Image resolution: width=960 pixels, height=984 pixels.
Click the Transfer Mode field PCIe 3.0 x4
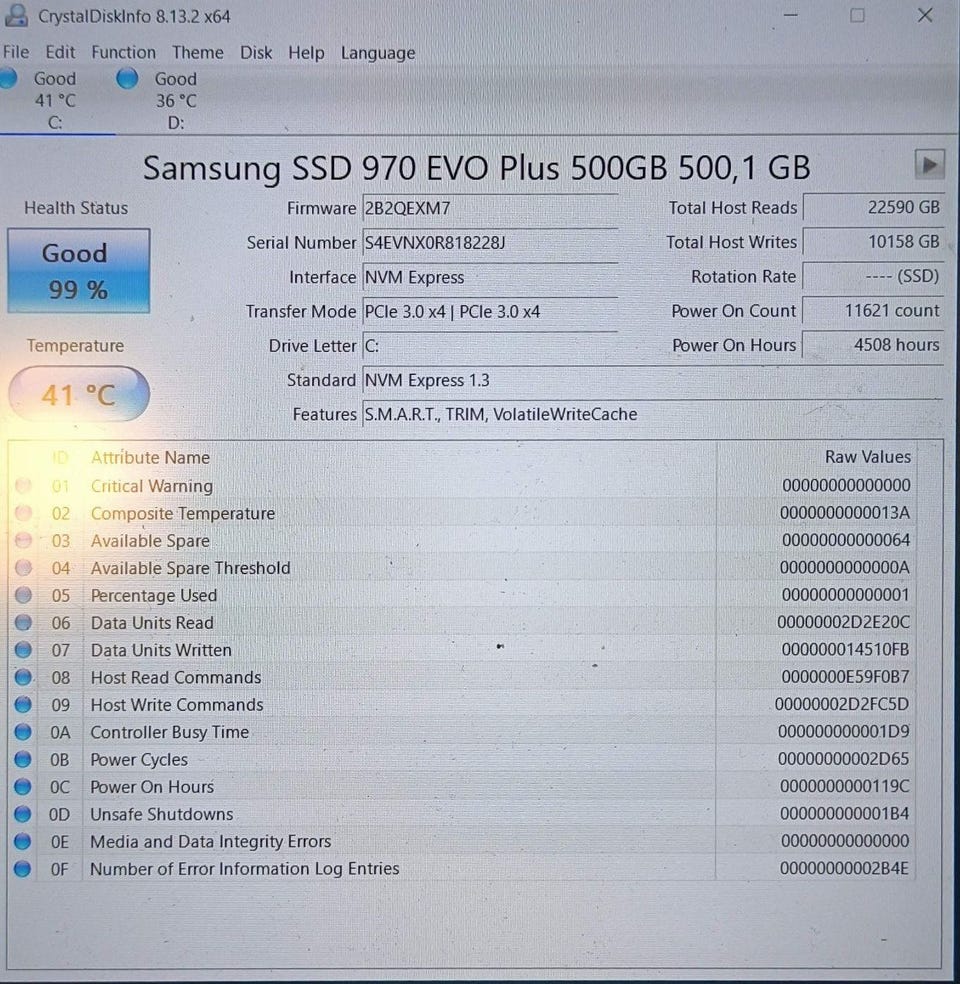[490, 311]
